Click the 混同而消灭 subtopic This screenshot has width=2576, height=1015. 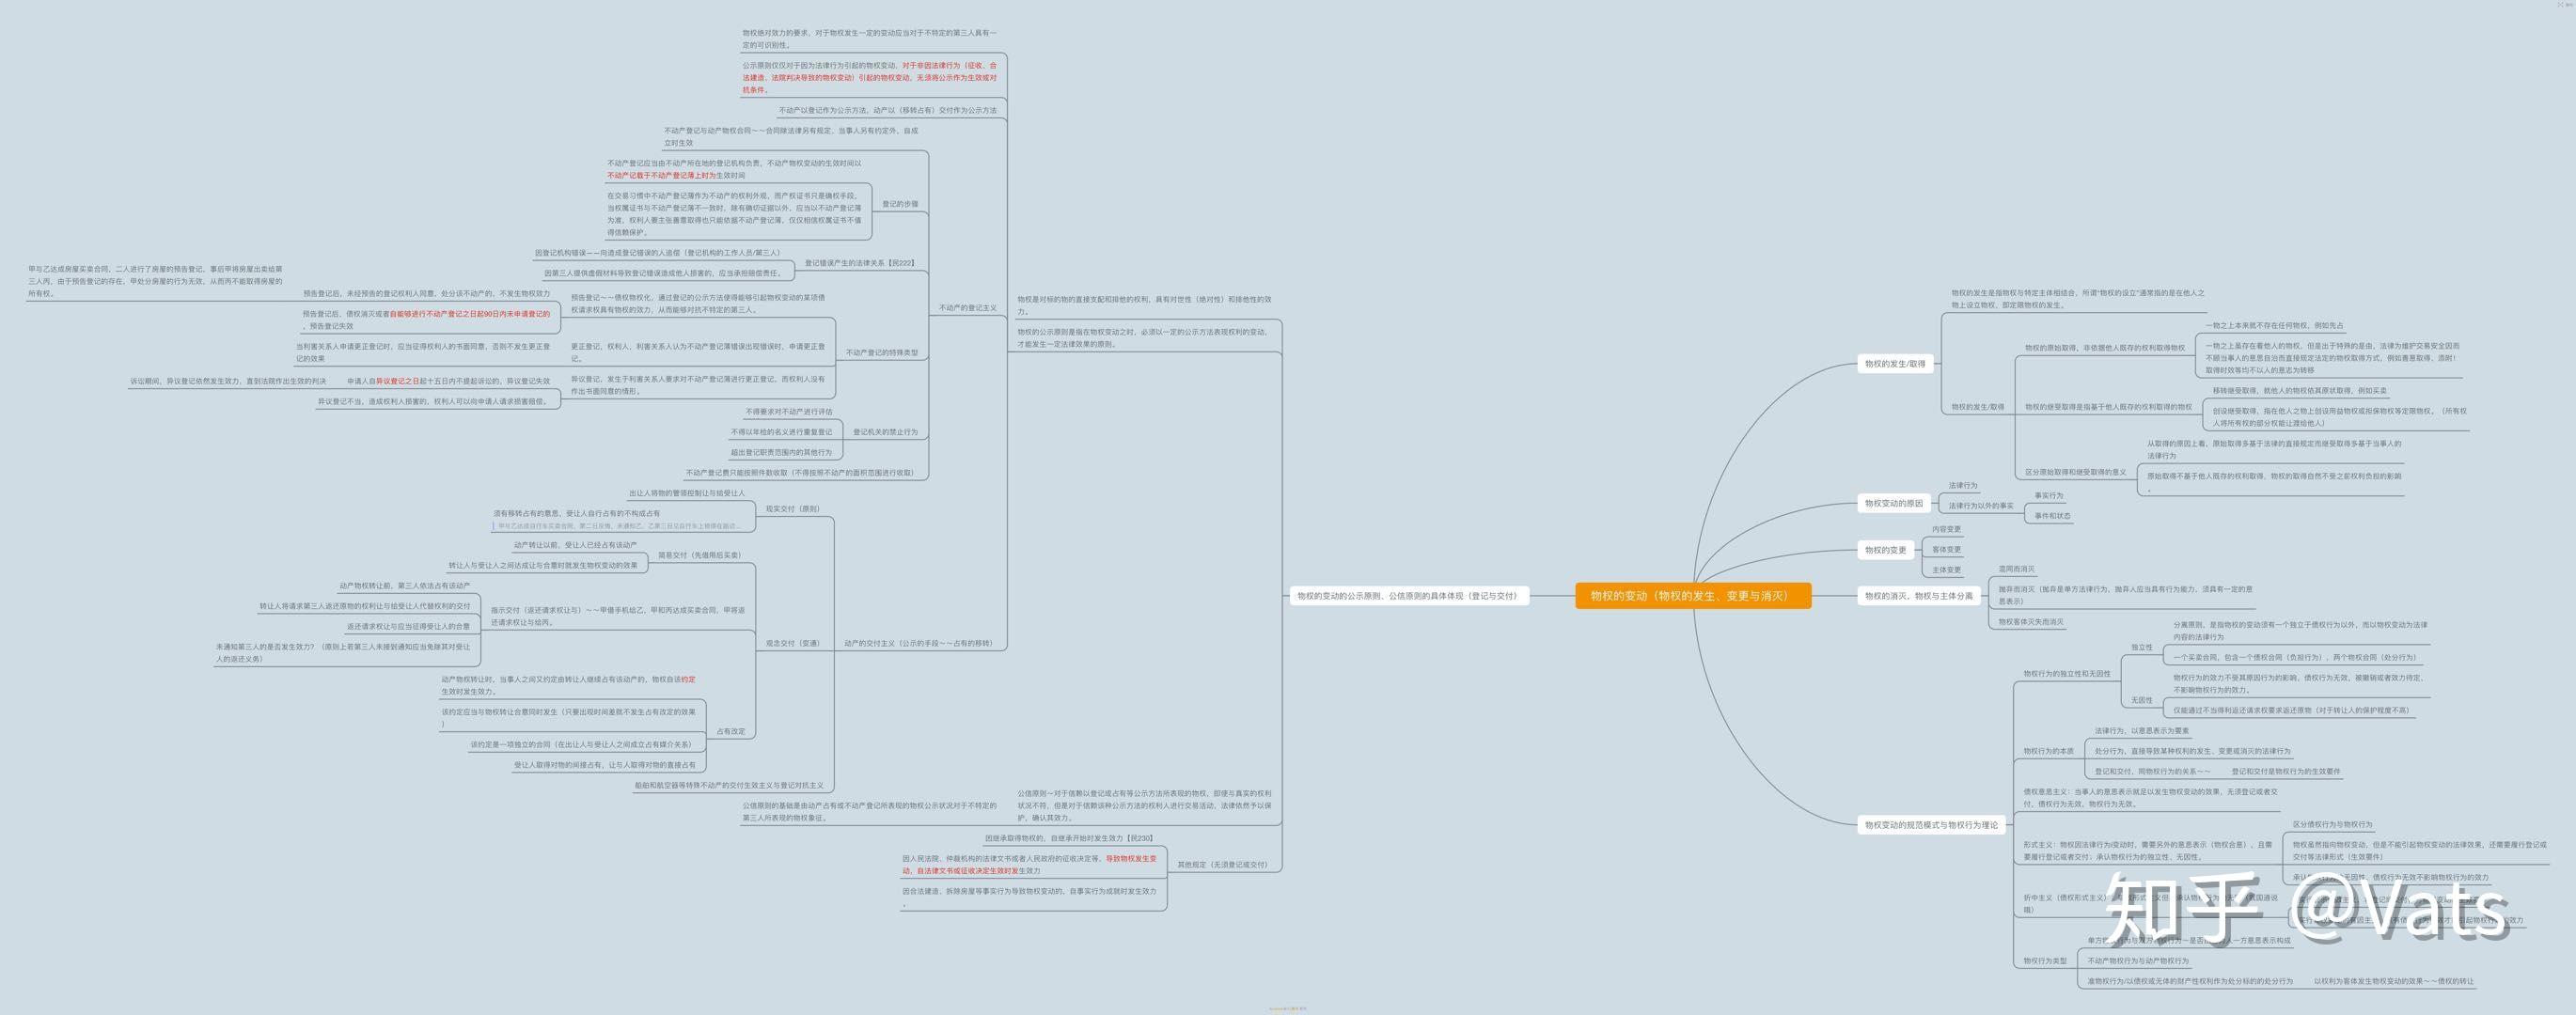tap(2016, 569)
